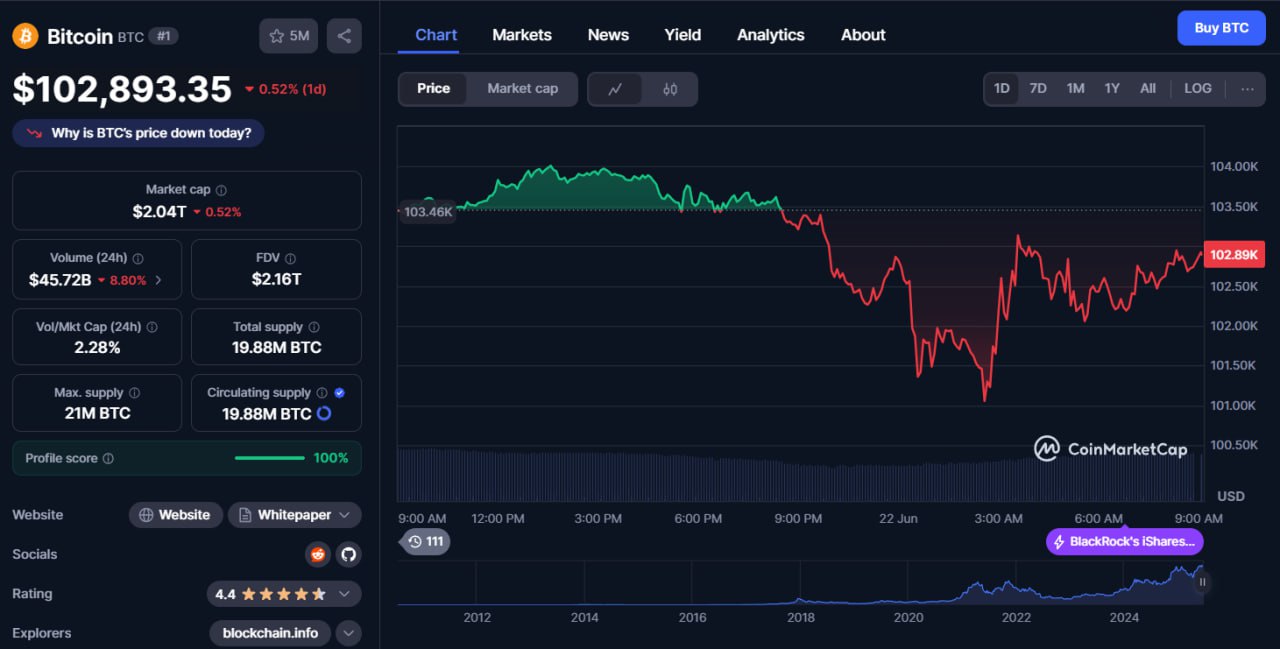Click the pause handle on the range navigator
The width and height of the screenshot is (1280, 649).
[x=1202, y=582]
